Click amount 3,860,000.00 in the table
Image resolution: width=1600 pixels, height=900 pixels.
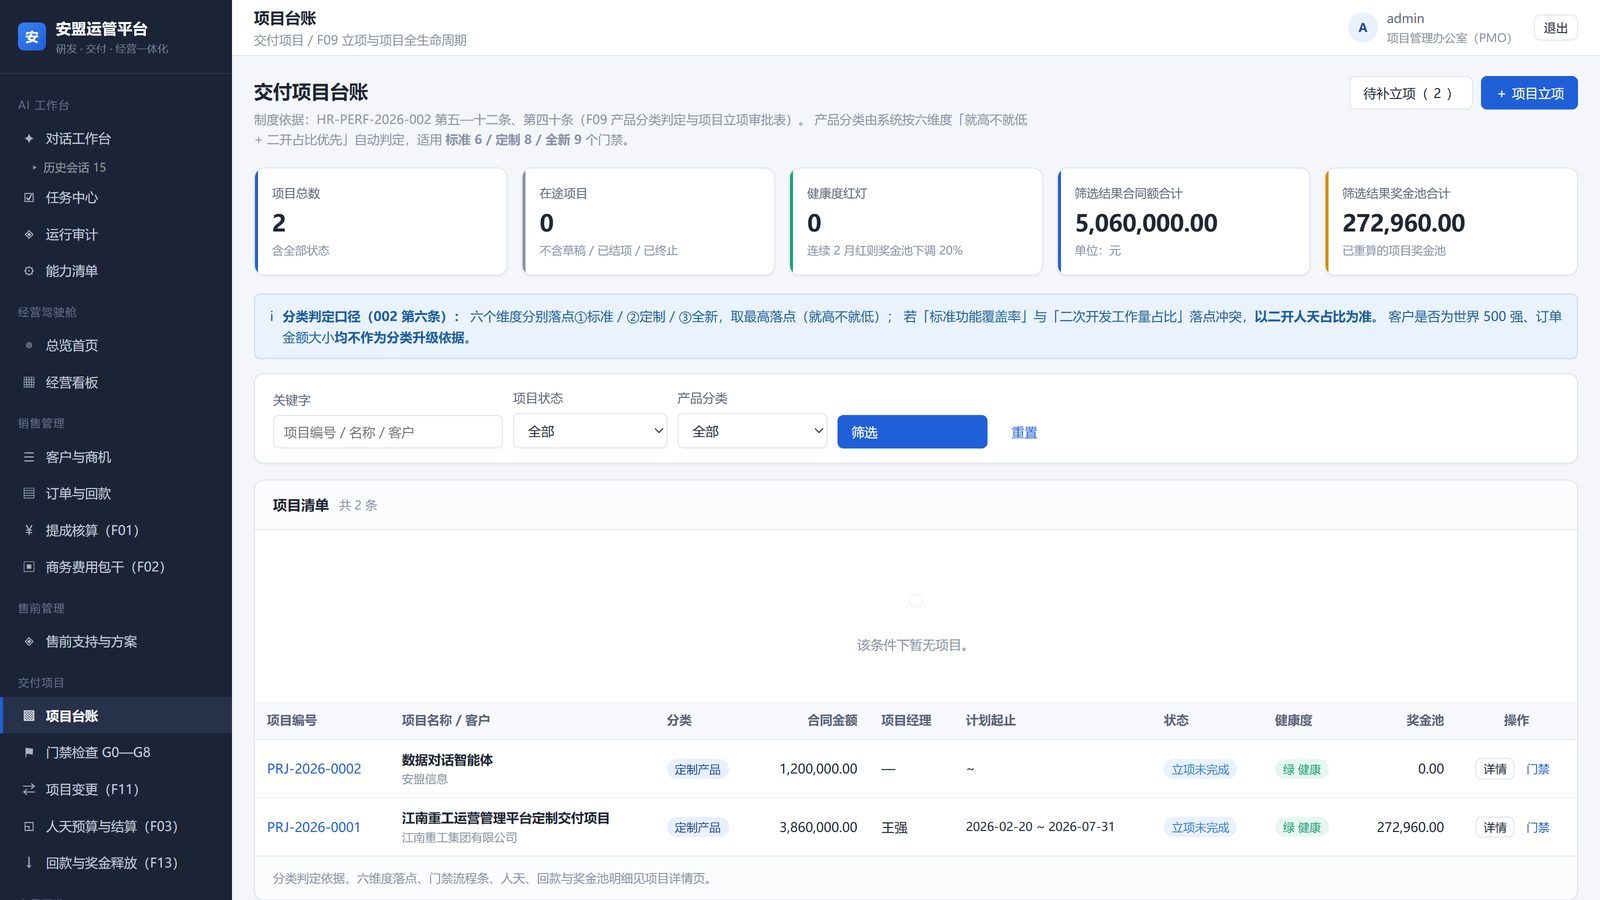click(818, 827)
